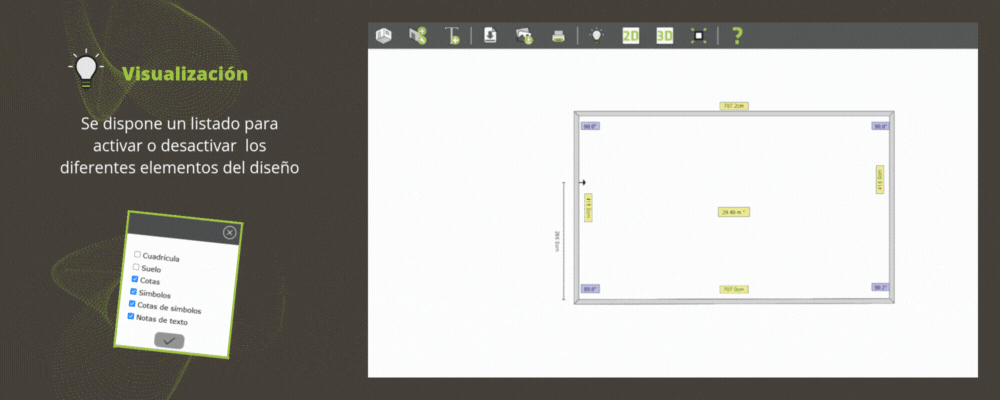This screenshot has height=400, width=1000.
Task: Click the printer icon in toolbar
Action: [x=558, y=36]
